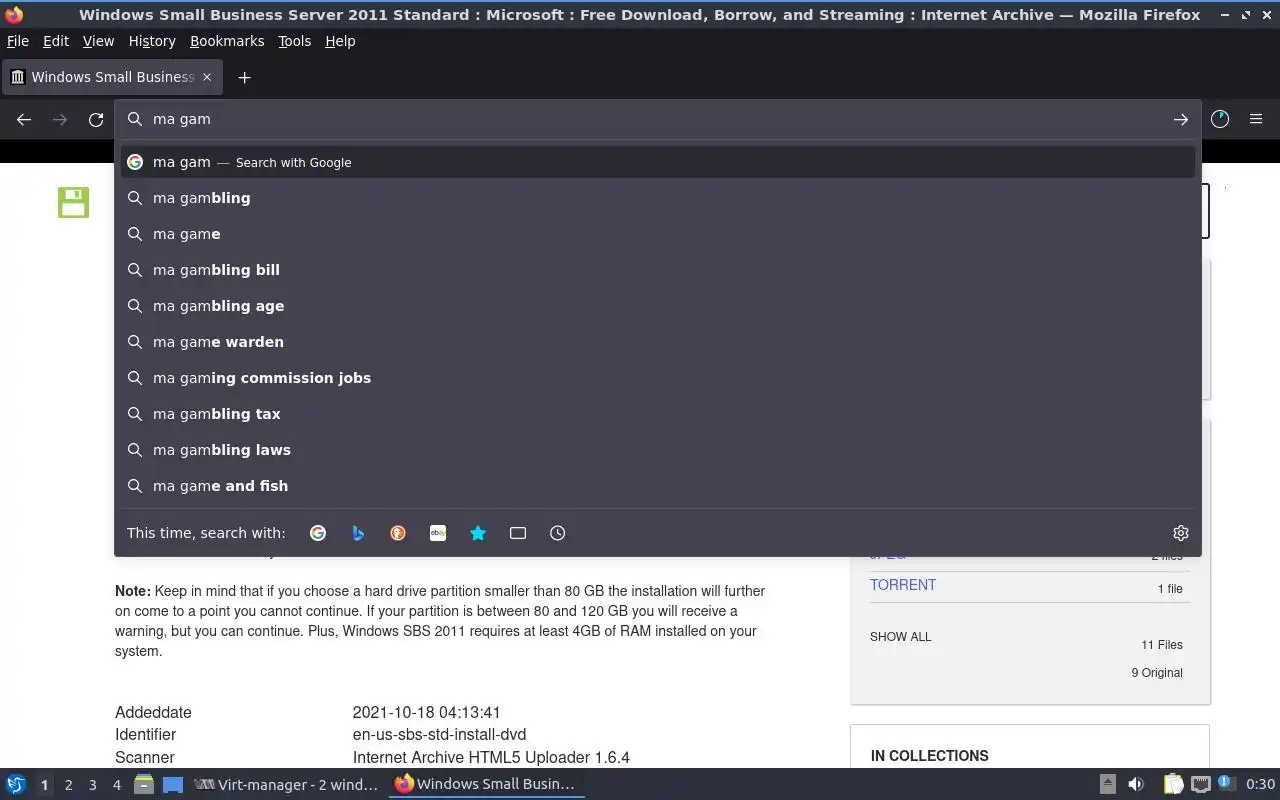Click the green floppy disk software icon
The image size is (1280, 800).
(73, 202)
